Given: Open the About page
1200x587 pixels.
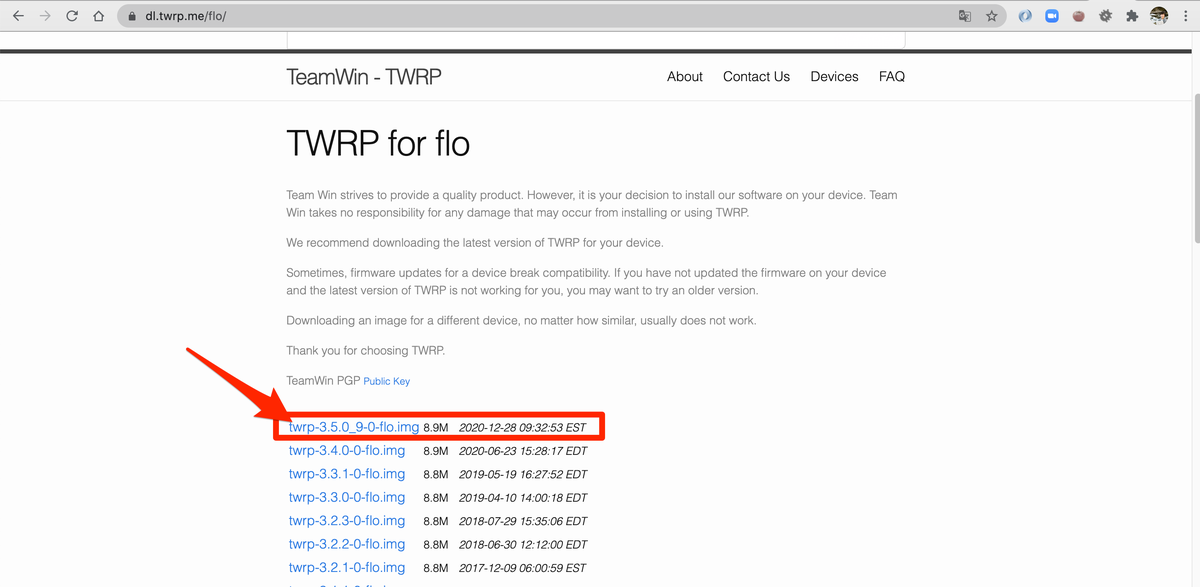Looking at the screenshot, I should pyautogui.click(x=685, y=76).
